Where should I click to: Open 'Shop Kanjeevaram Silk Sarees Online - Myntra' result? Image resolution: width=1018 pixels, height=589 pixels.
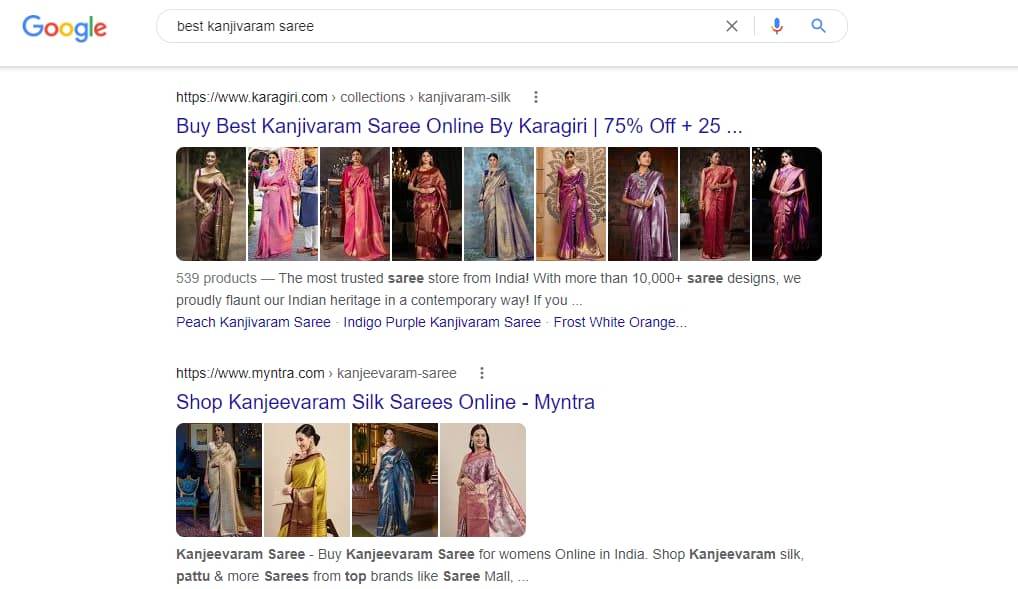[x=385, y=401]
